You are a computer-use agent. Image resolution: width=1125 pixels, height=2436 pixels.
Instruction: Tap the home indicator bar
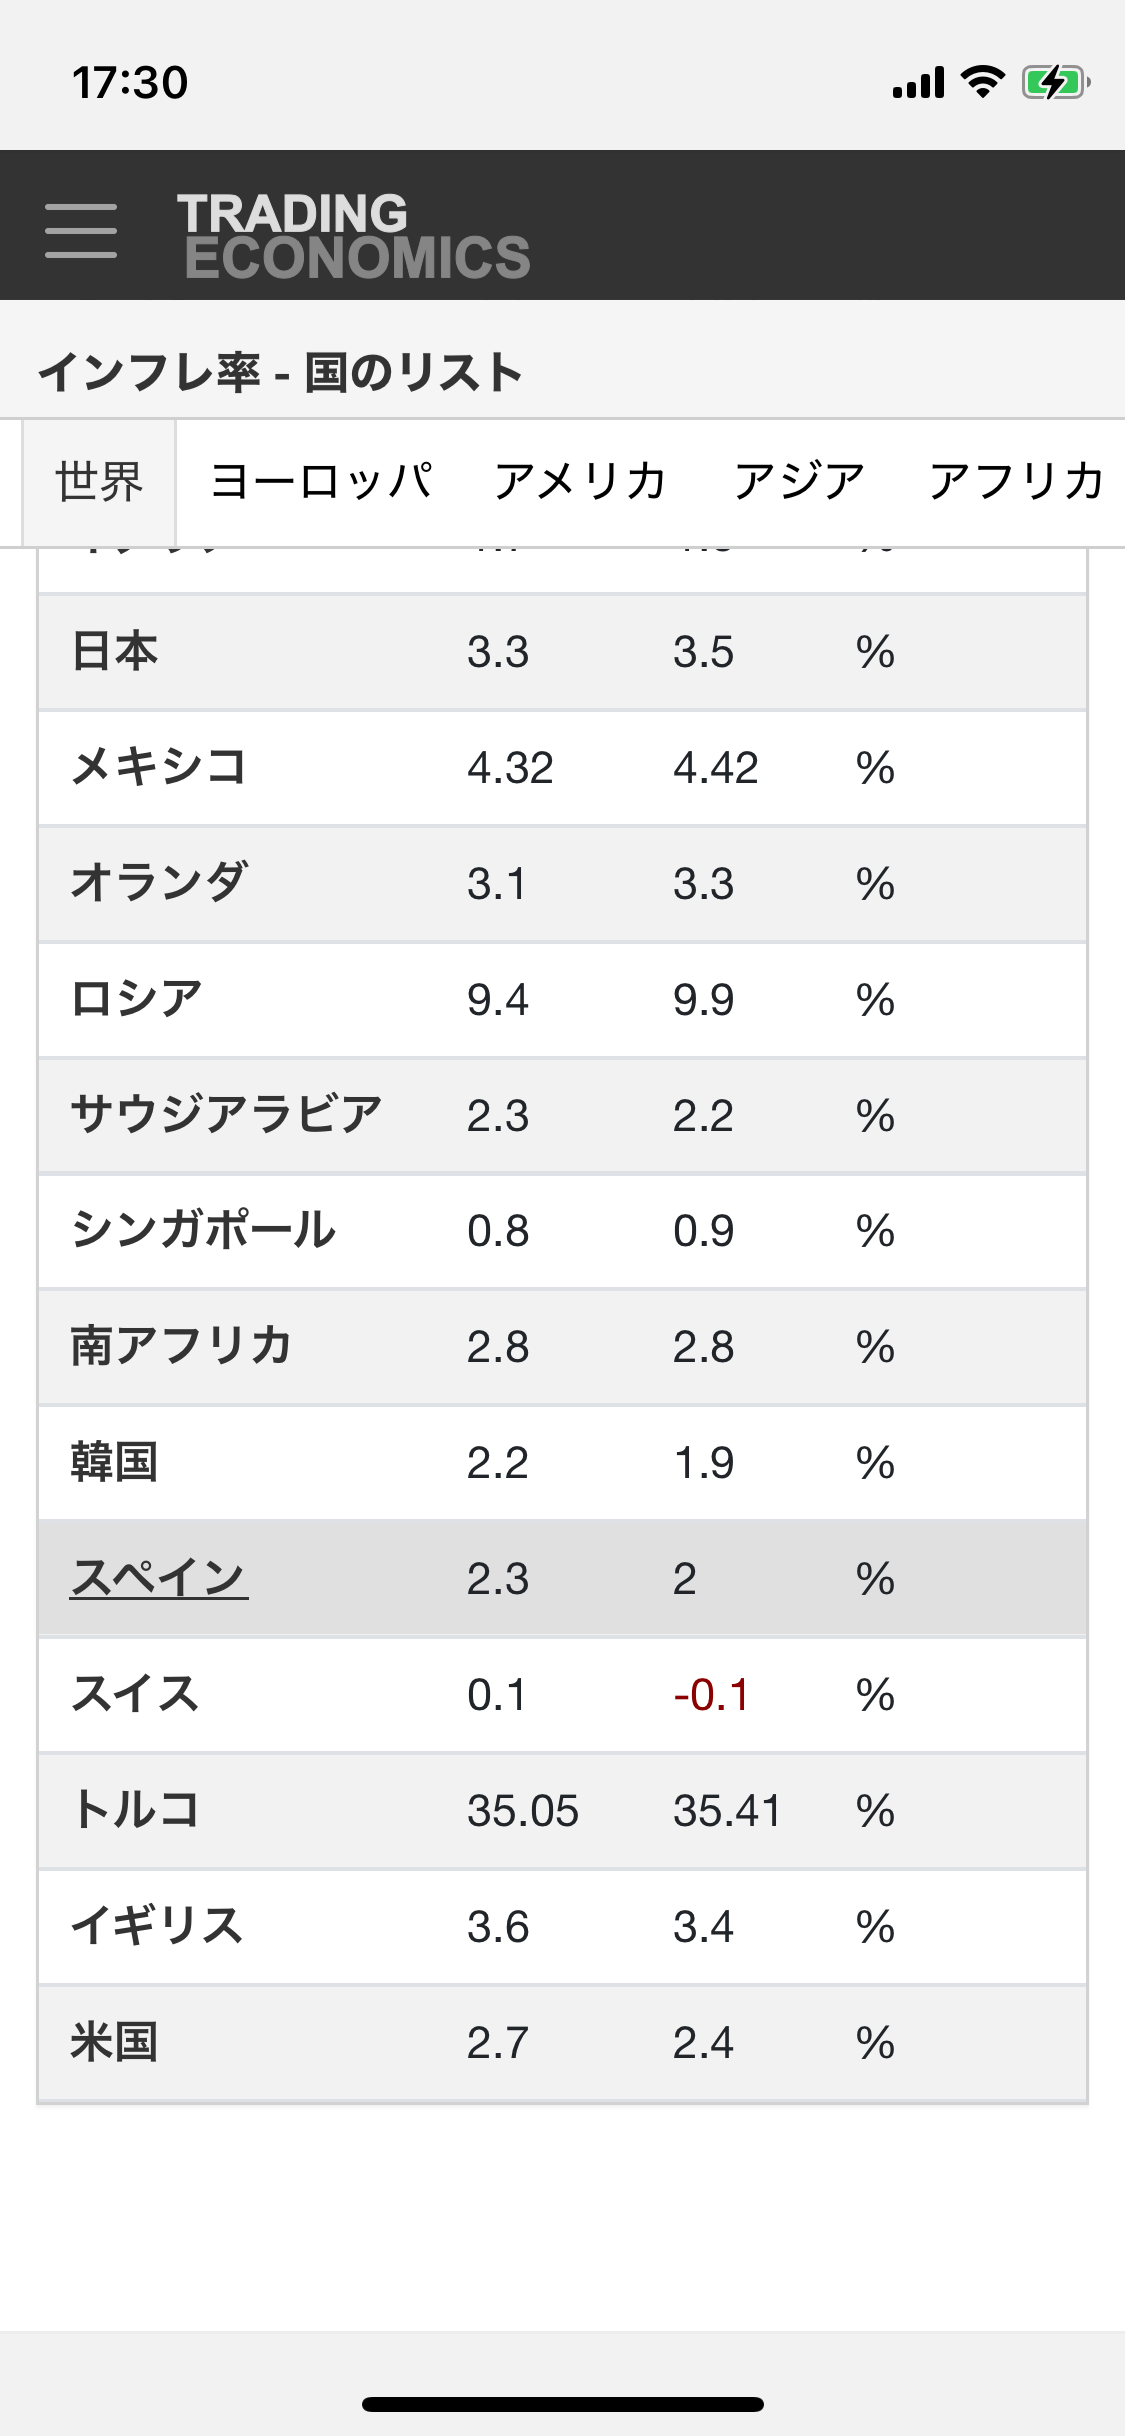coord(563,2404)
